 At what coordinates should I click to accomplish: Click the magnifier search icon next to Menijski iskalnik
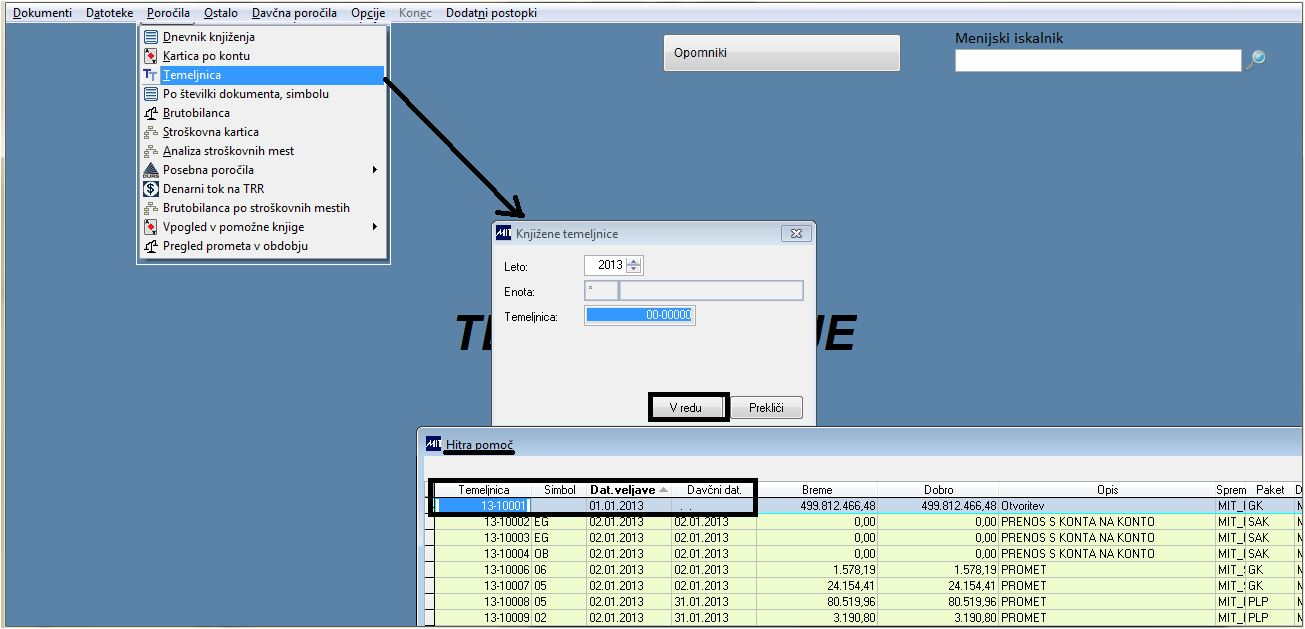tap(1255, 60)
